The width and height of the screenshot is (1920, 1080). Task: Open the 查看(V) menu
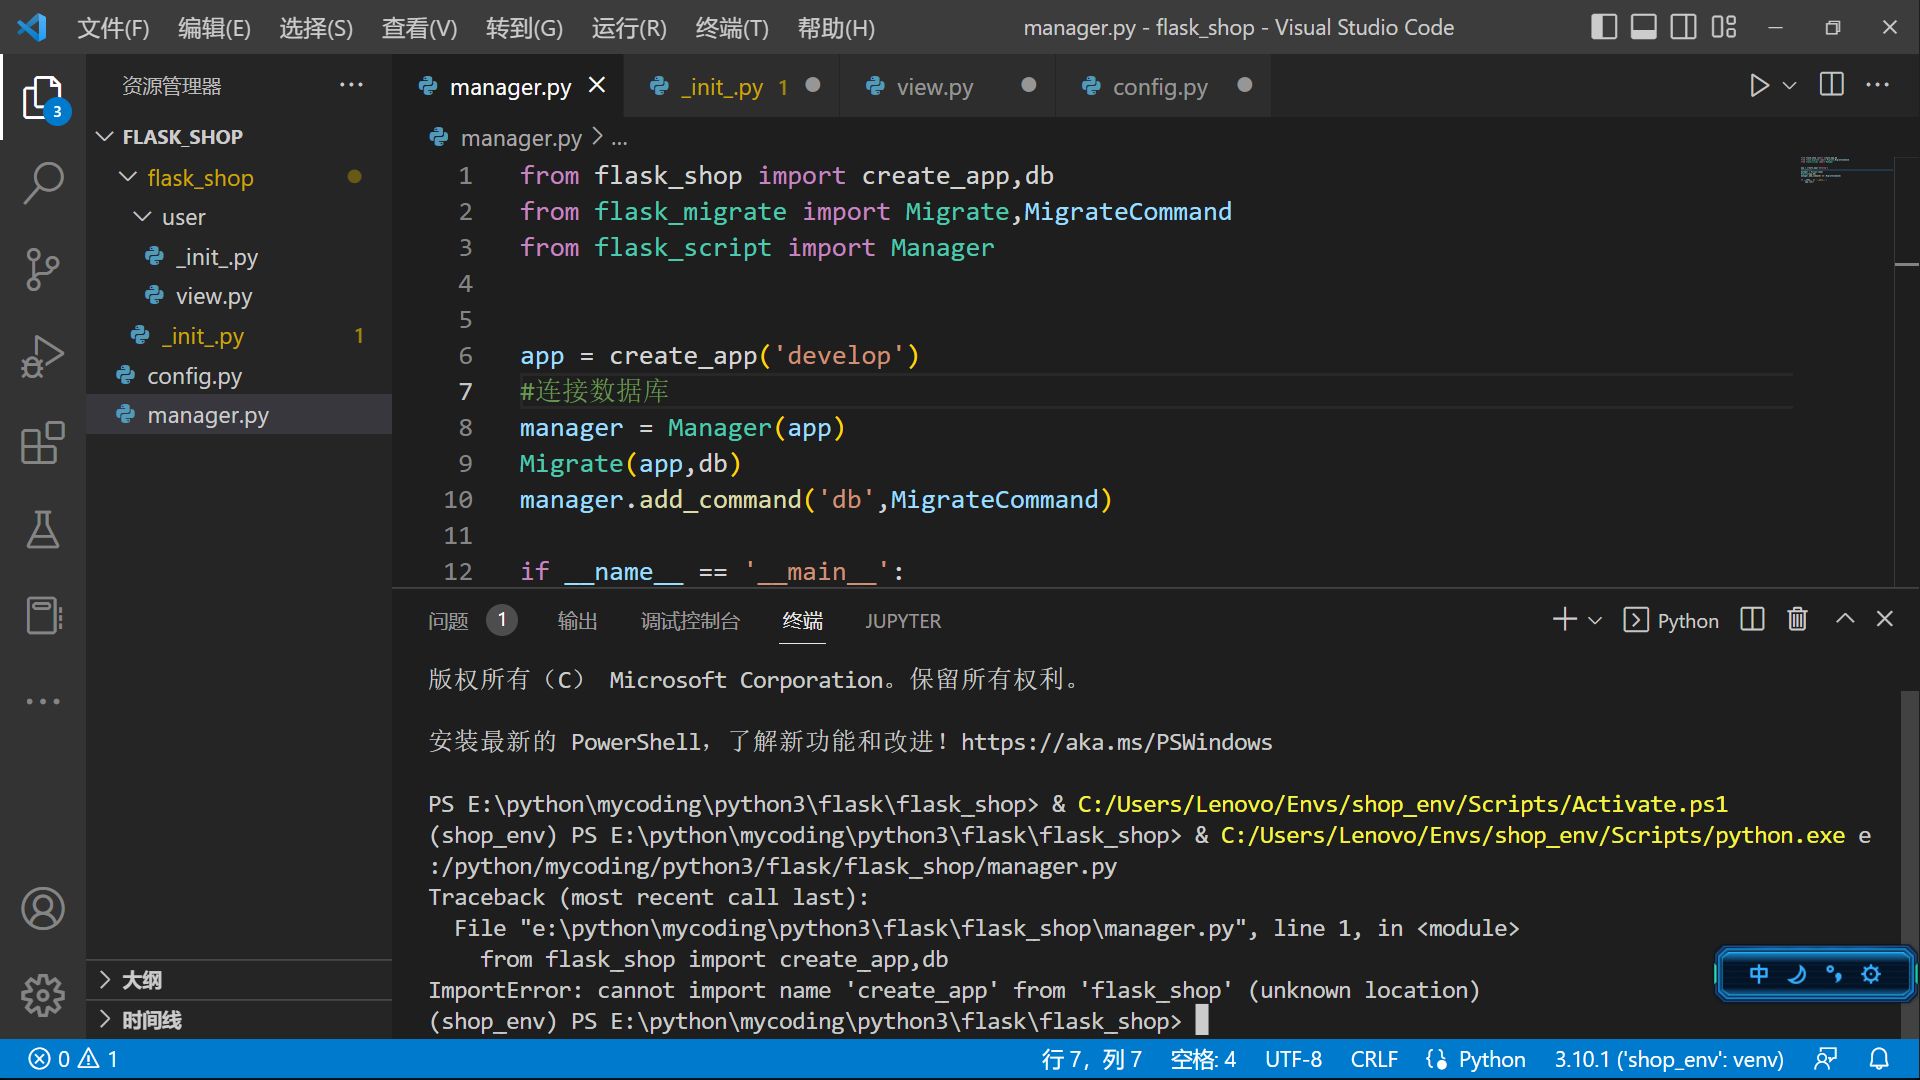(419, 28)
